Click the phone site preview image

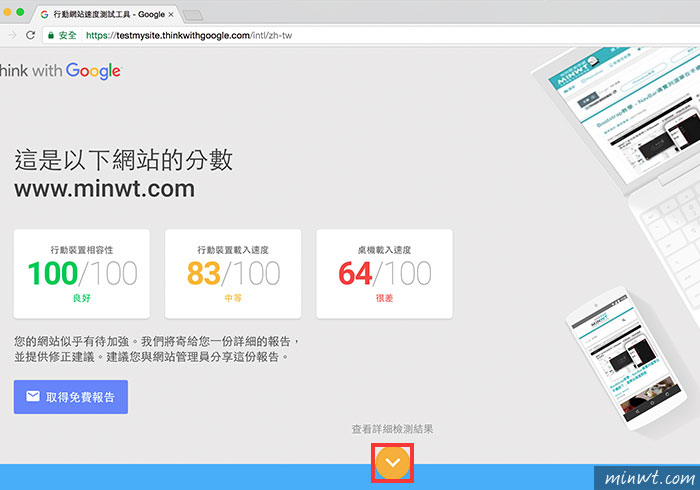(625, 359)
